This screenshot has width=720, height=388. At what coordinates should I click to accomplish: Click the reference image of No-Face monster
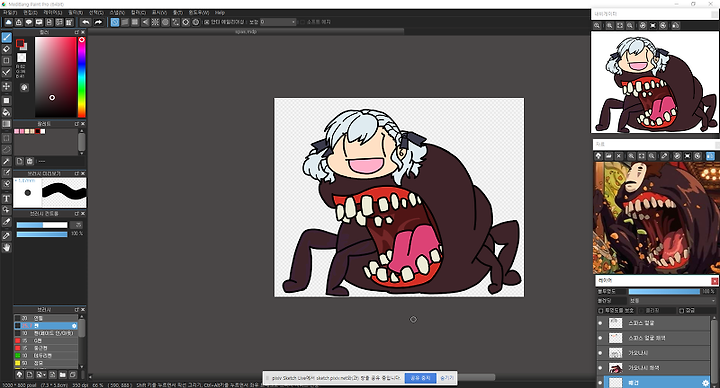point(656,218)
